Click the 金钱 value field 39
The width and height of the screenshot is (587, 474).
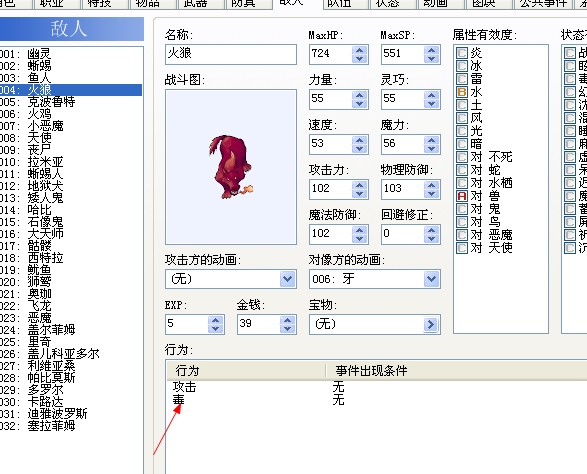(259, 324)
